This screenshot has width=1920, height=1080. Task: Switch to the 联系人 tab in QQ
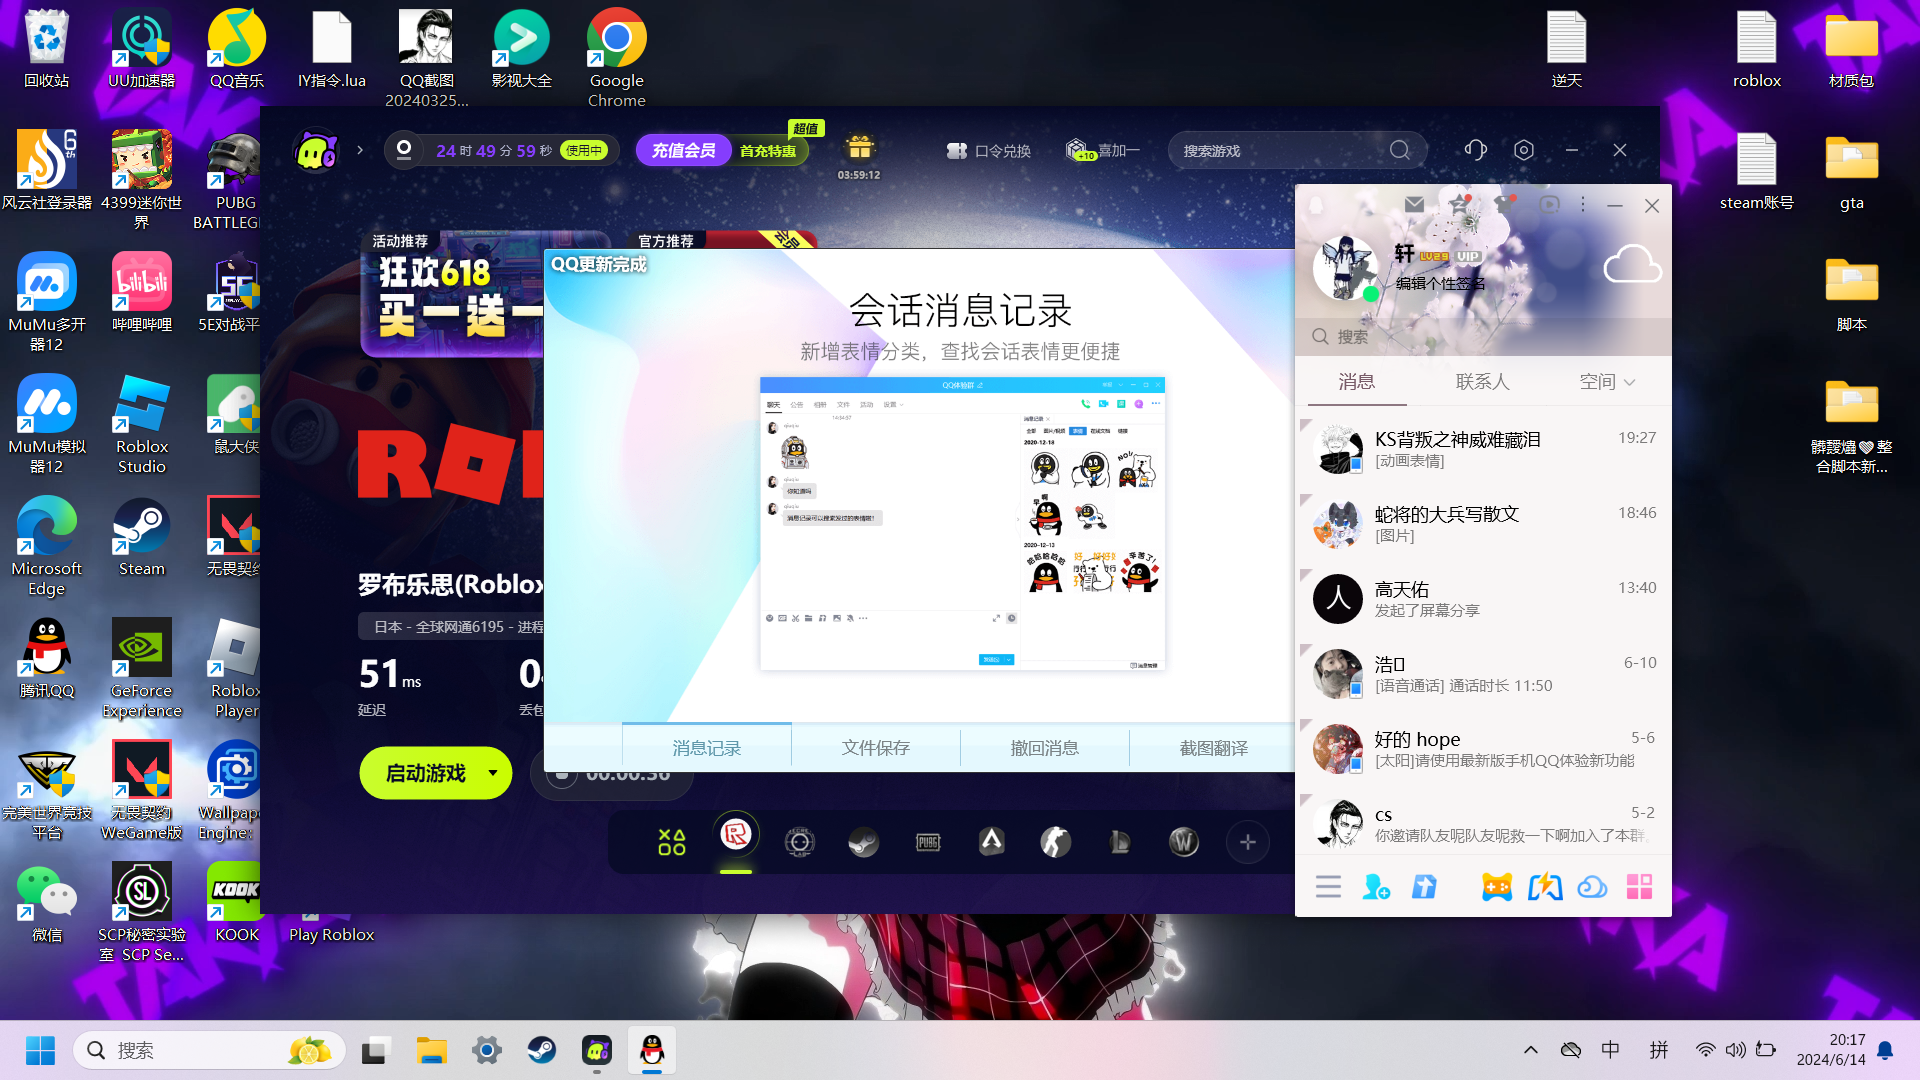click(x=1482, y=382)
